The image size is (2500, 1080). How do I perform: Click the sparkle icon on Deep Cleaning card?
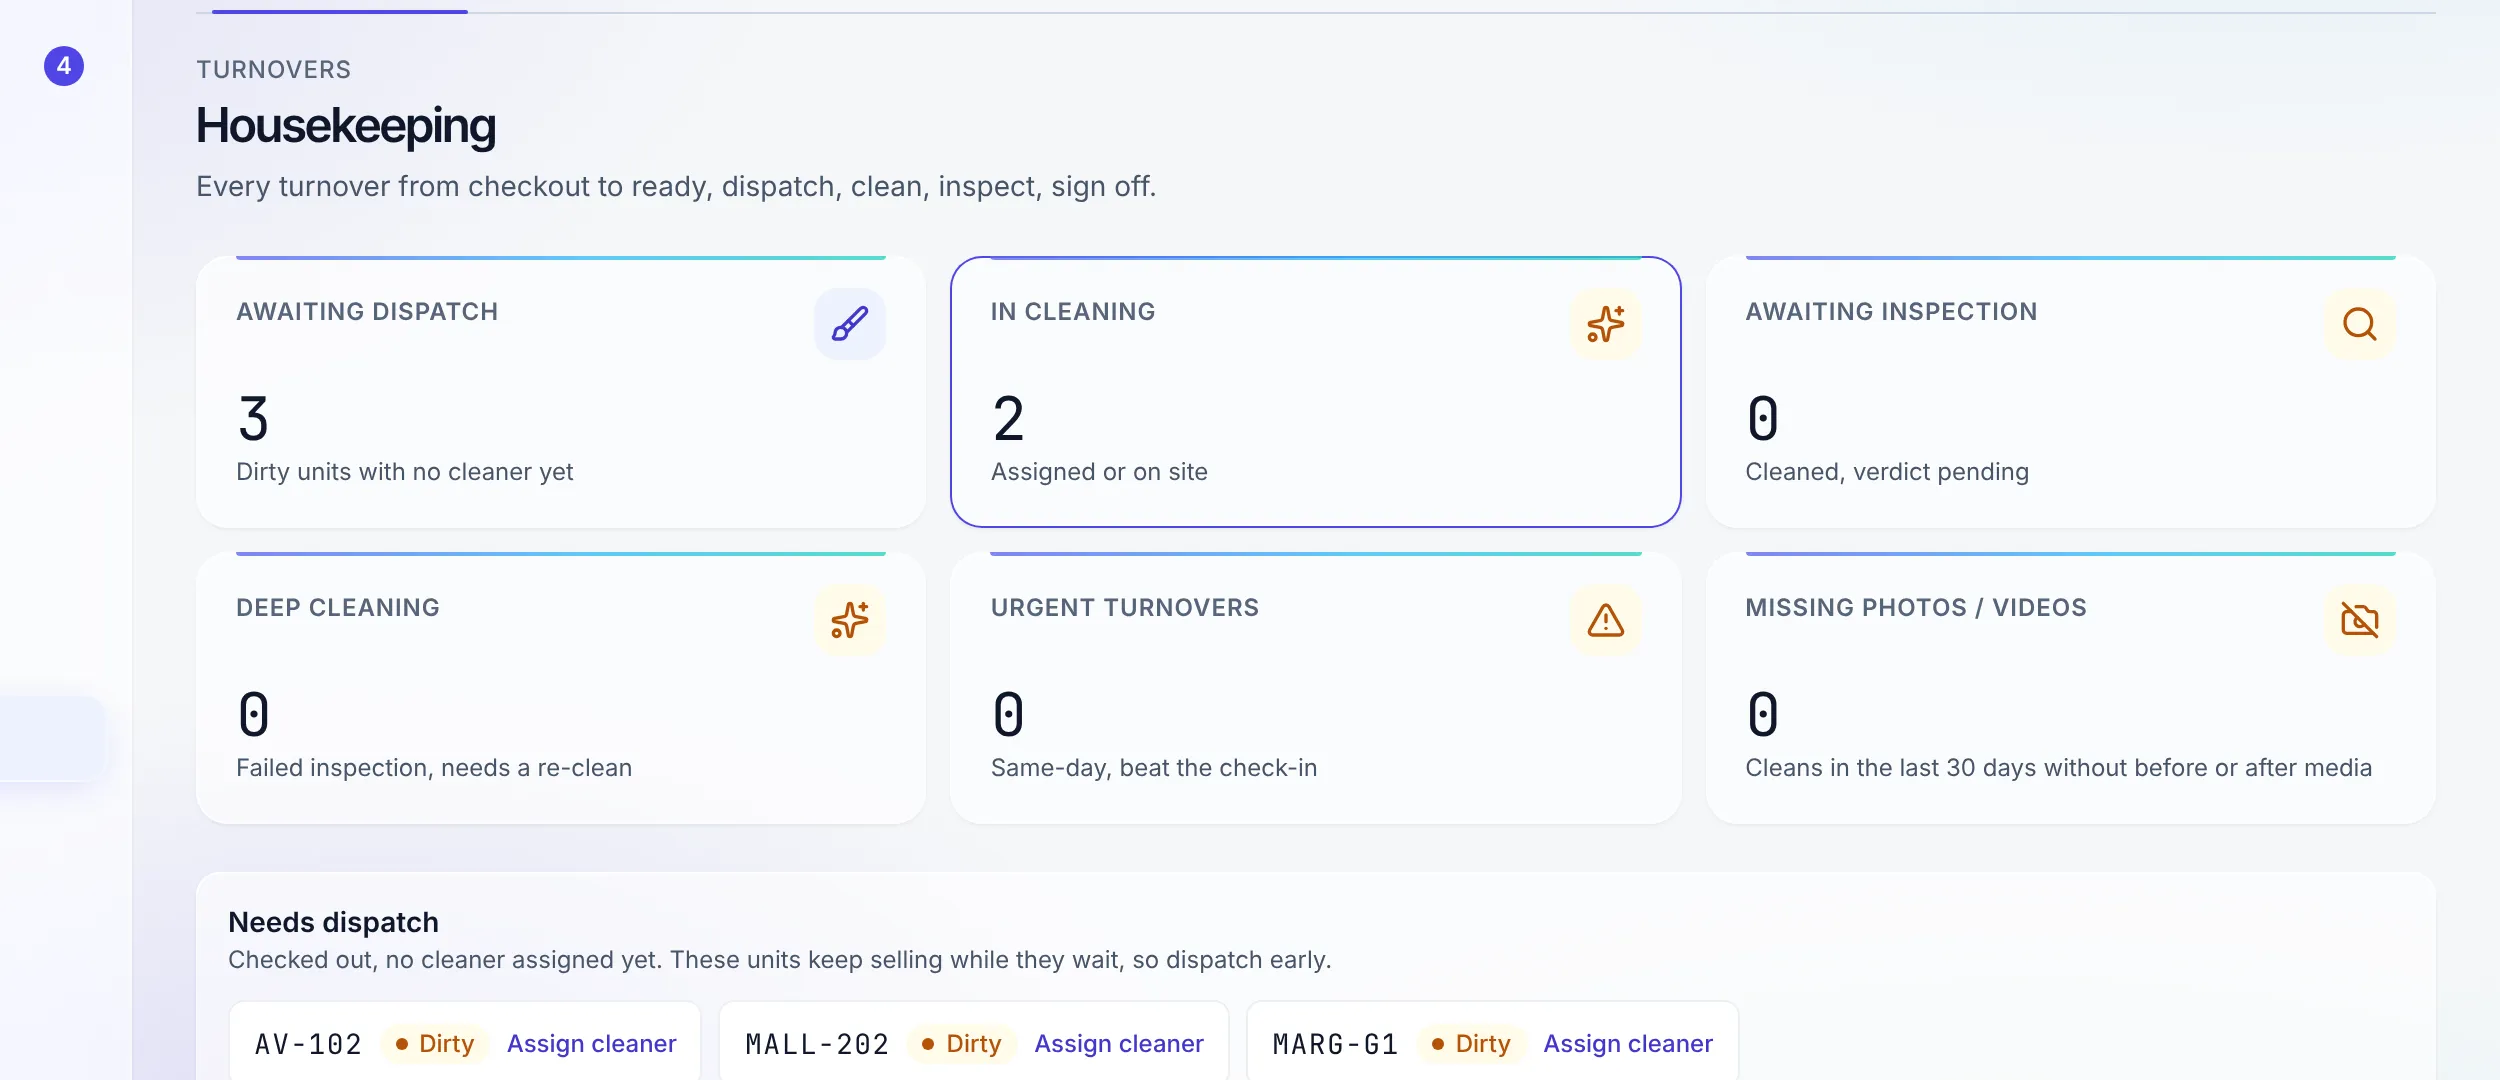(x=850, y=620)
